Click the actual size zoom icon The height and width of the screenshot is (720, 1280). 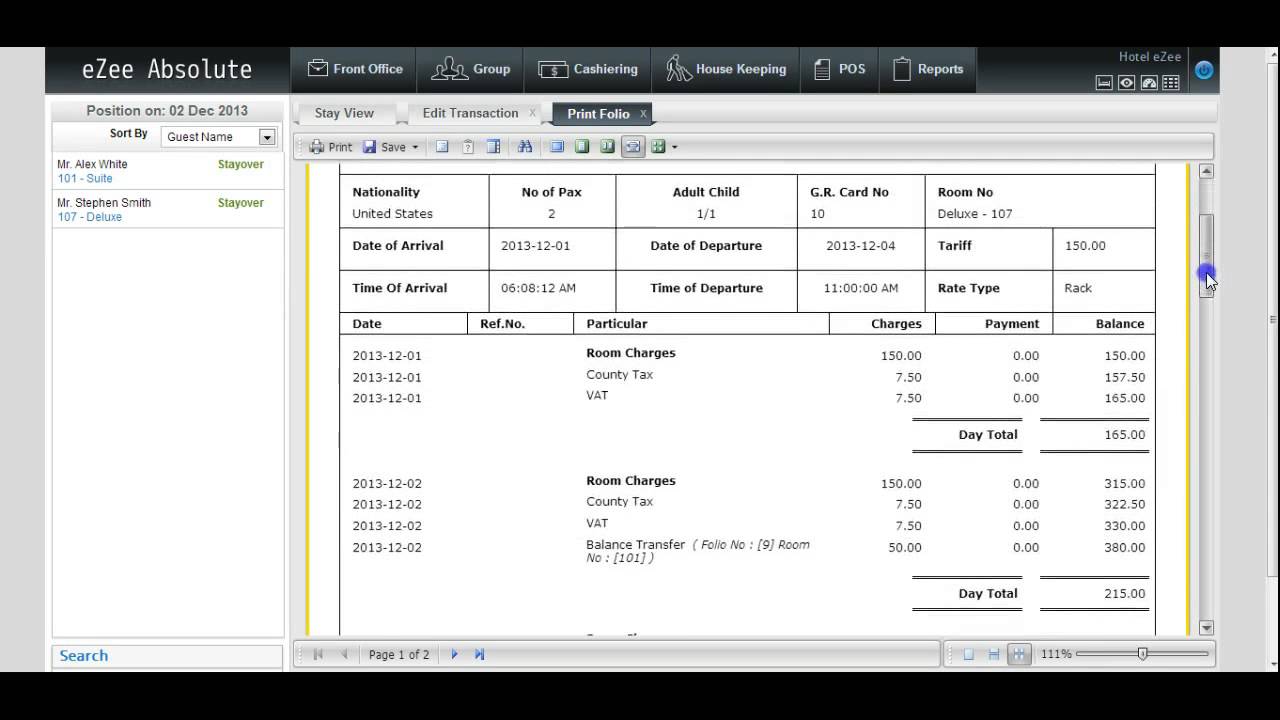pos(968,654)
